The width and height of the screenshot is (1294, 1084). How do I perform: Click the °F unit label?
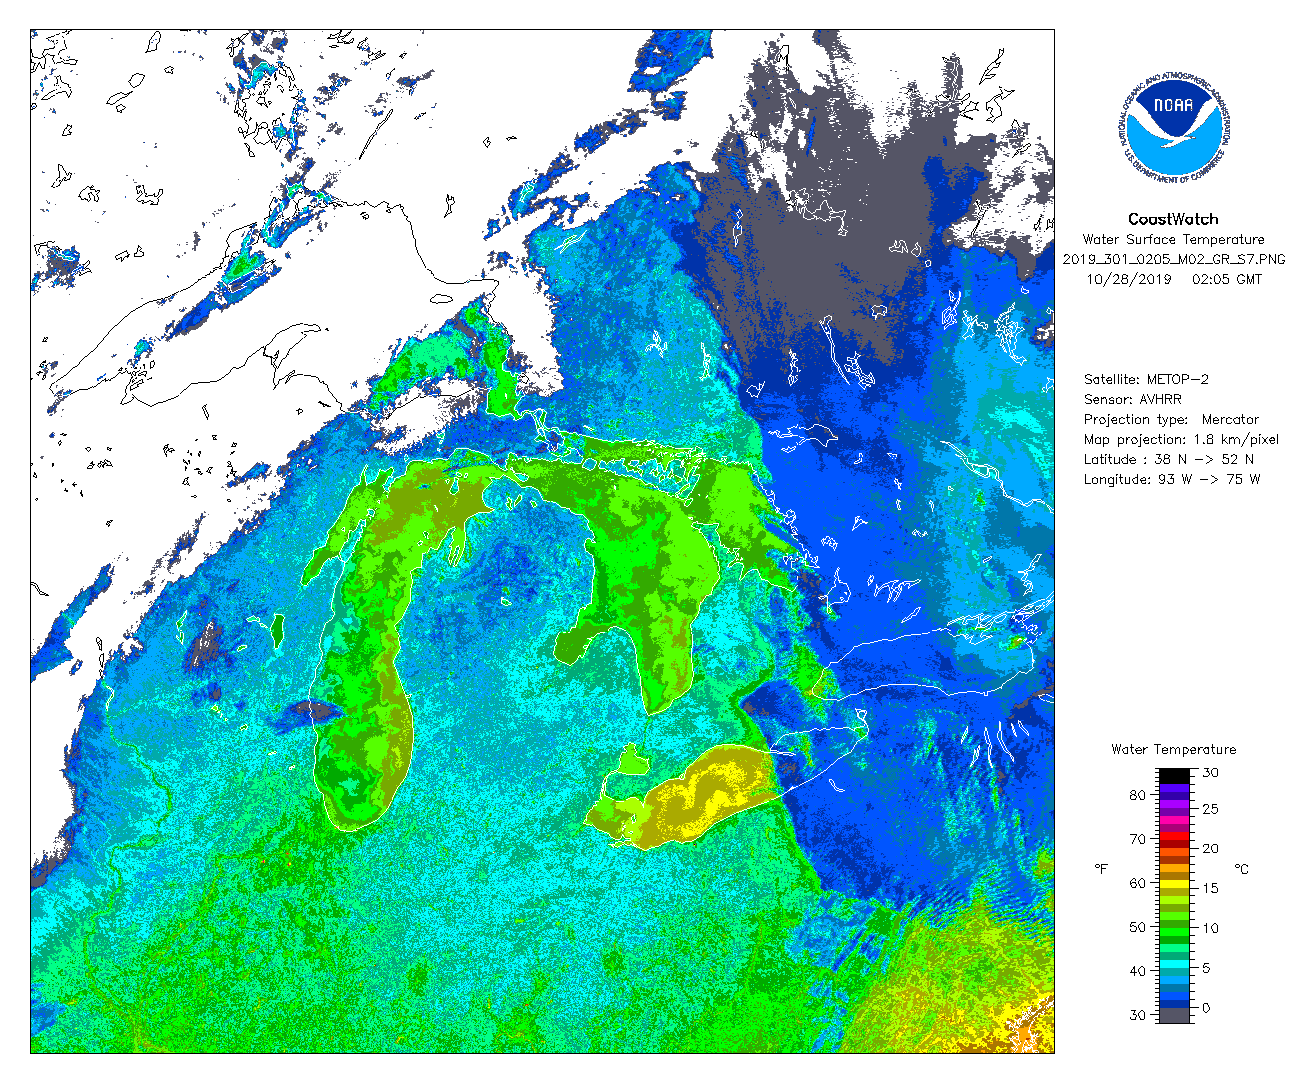(1101, 869)
